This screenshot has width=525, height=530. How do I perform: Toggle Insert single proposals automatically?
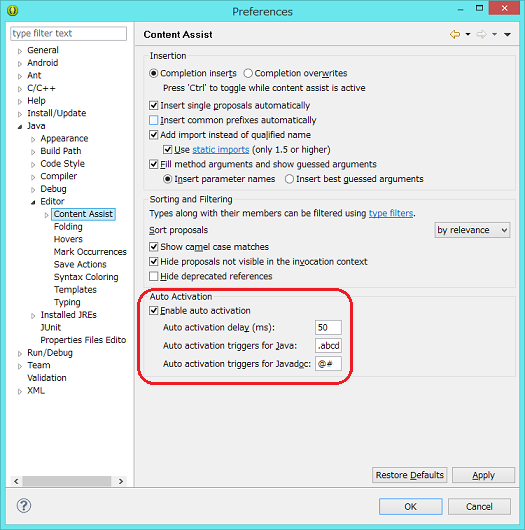(153, 105)
